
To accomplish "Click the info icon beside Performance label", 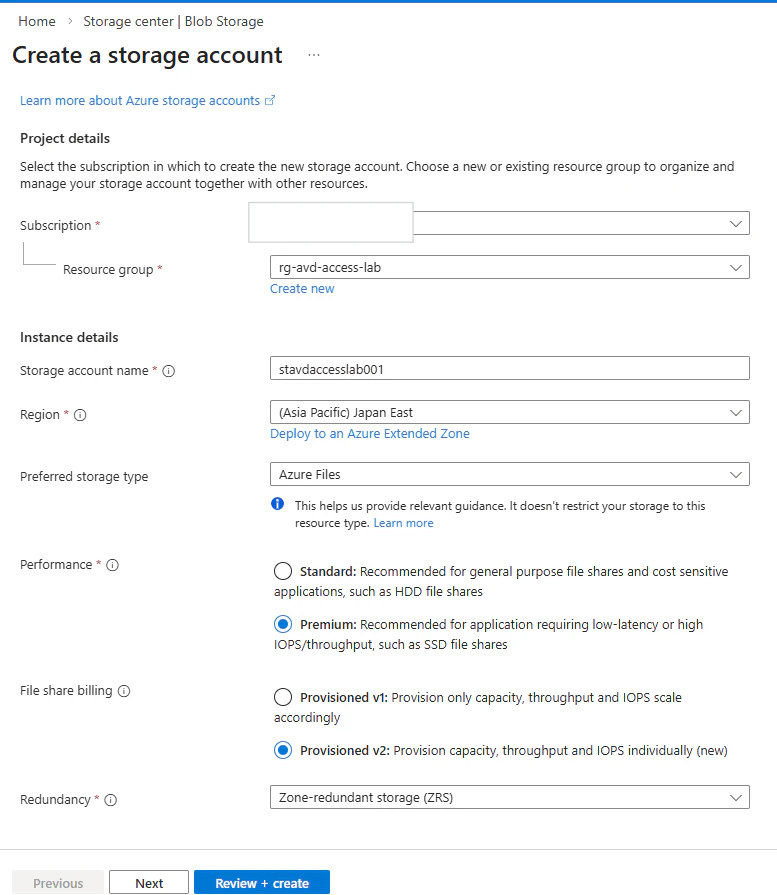I will 112,565.
